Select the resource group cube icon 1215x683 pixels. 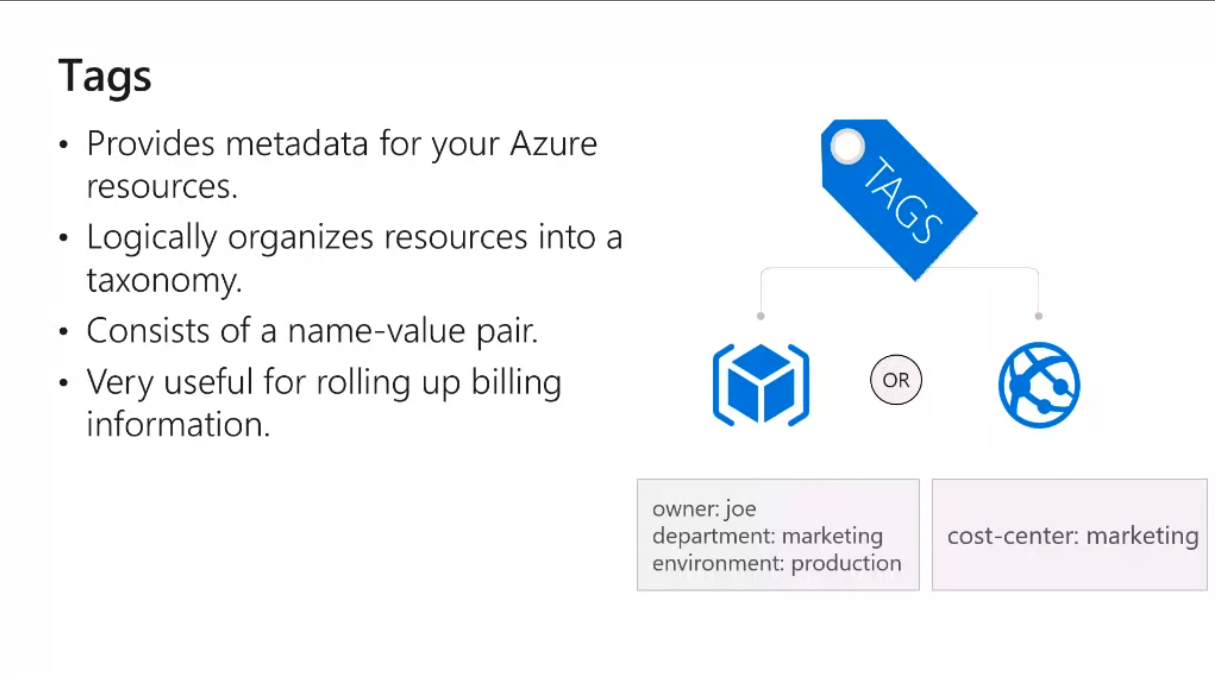(761, 385)
